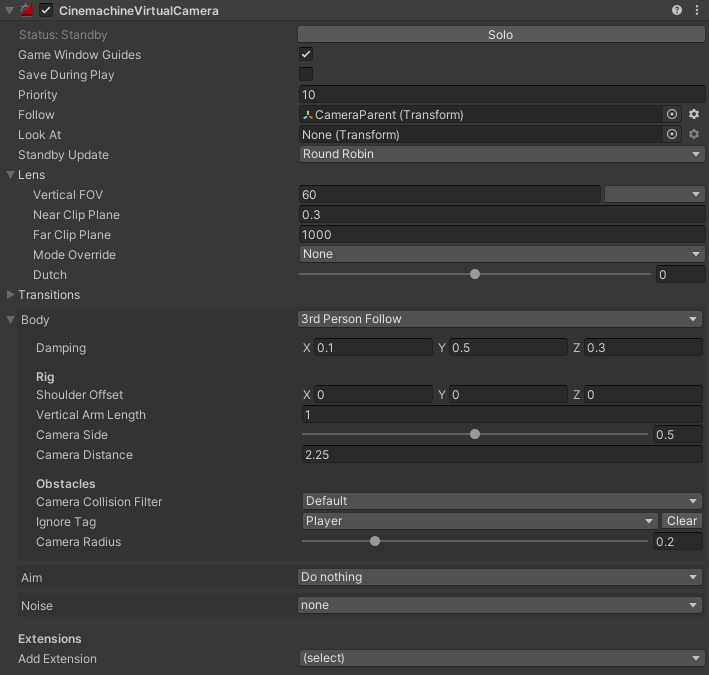The height and width of the screenshot is (675, 709).
Task: Open the component three-dot options menu
Action: pos(696,10)
